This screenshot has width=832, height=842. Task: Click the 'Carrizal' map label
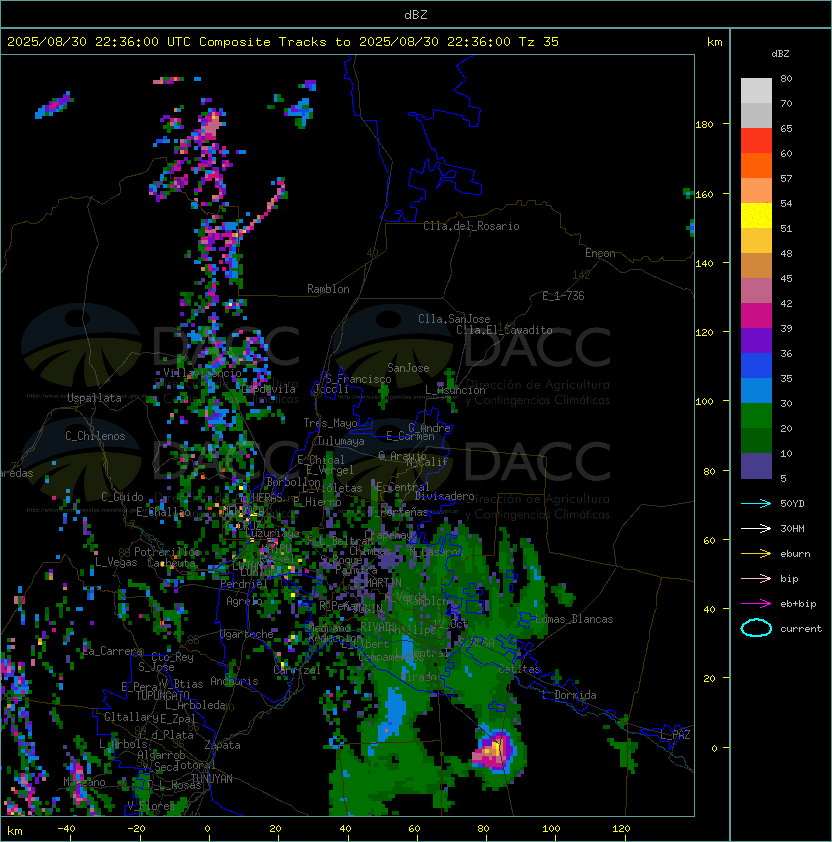coord(297,670)
